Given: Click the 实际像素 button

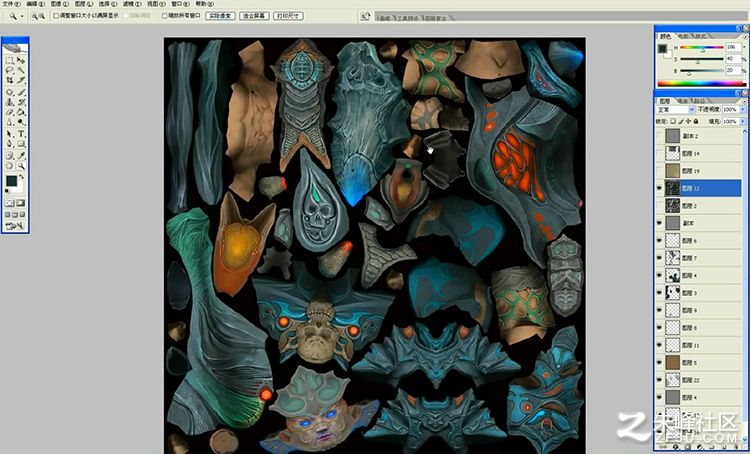Looking at the screenshot, I should [x=221, y=16].
